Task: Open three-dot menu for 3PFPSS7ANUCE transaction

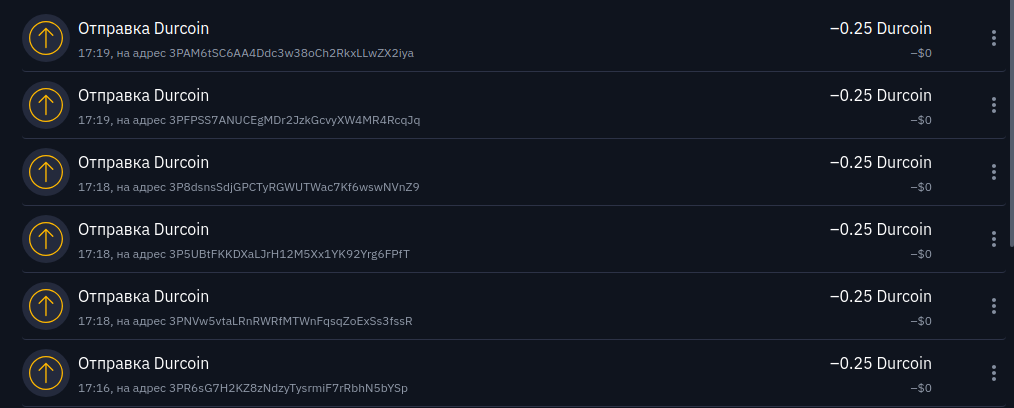Action: coord(993,105)
